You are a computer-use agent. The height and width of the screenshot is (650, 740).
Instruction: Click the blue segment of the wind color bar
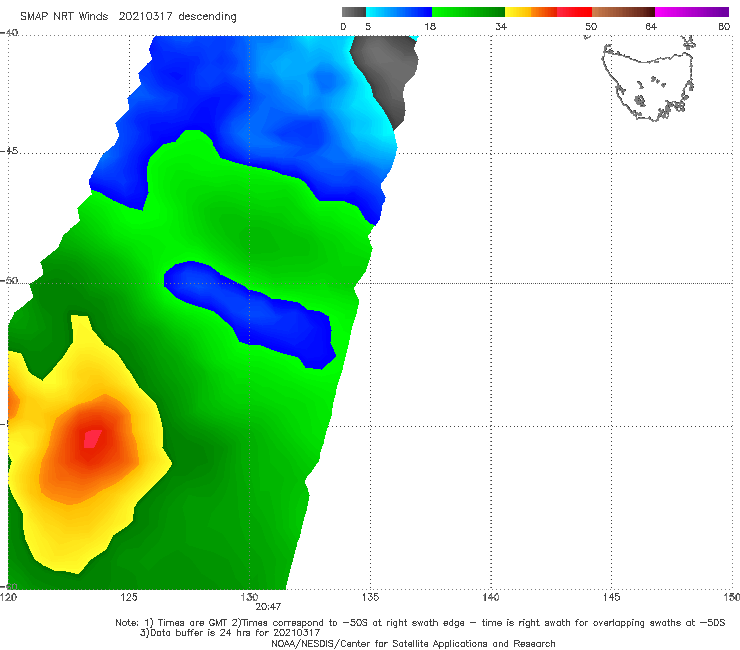pos(399,12)
